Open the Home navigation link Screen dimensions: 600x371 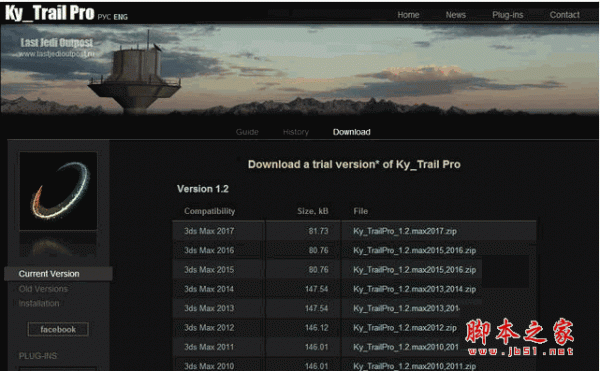[x=408, y=15]
